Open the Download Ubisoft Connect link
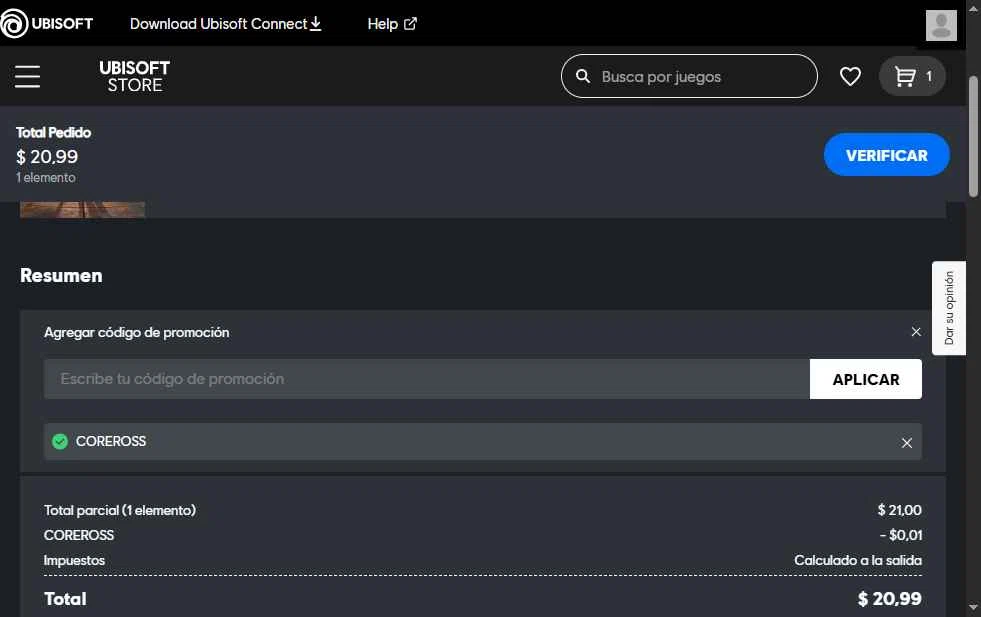Screen dimensions: 981x617 225,24
